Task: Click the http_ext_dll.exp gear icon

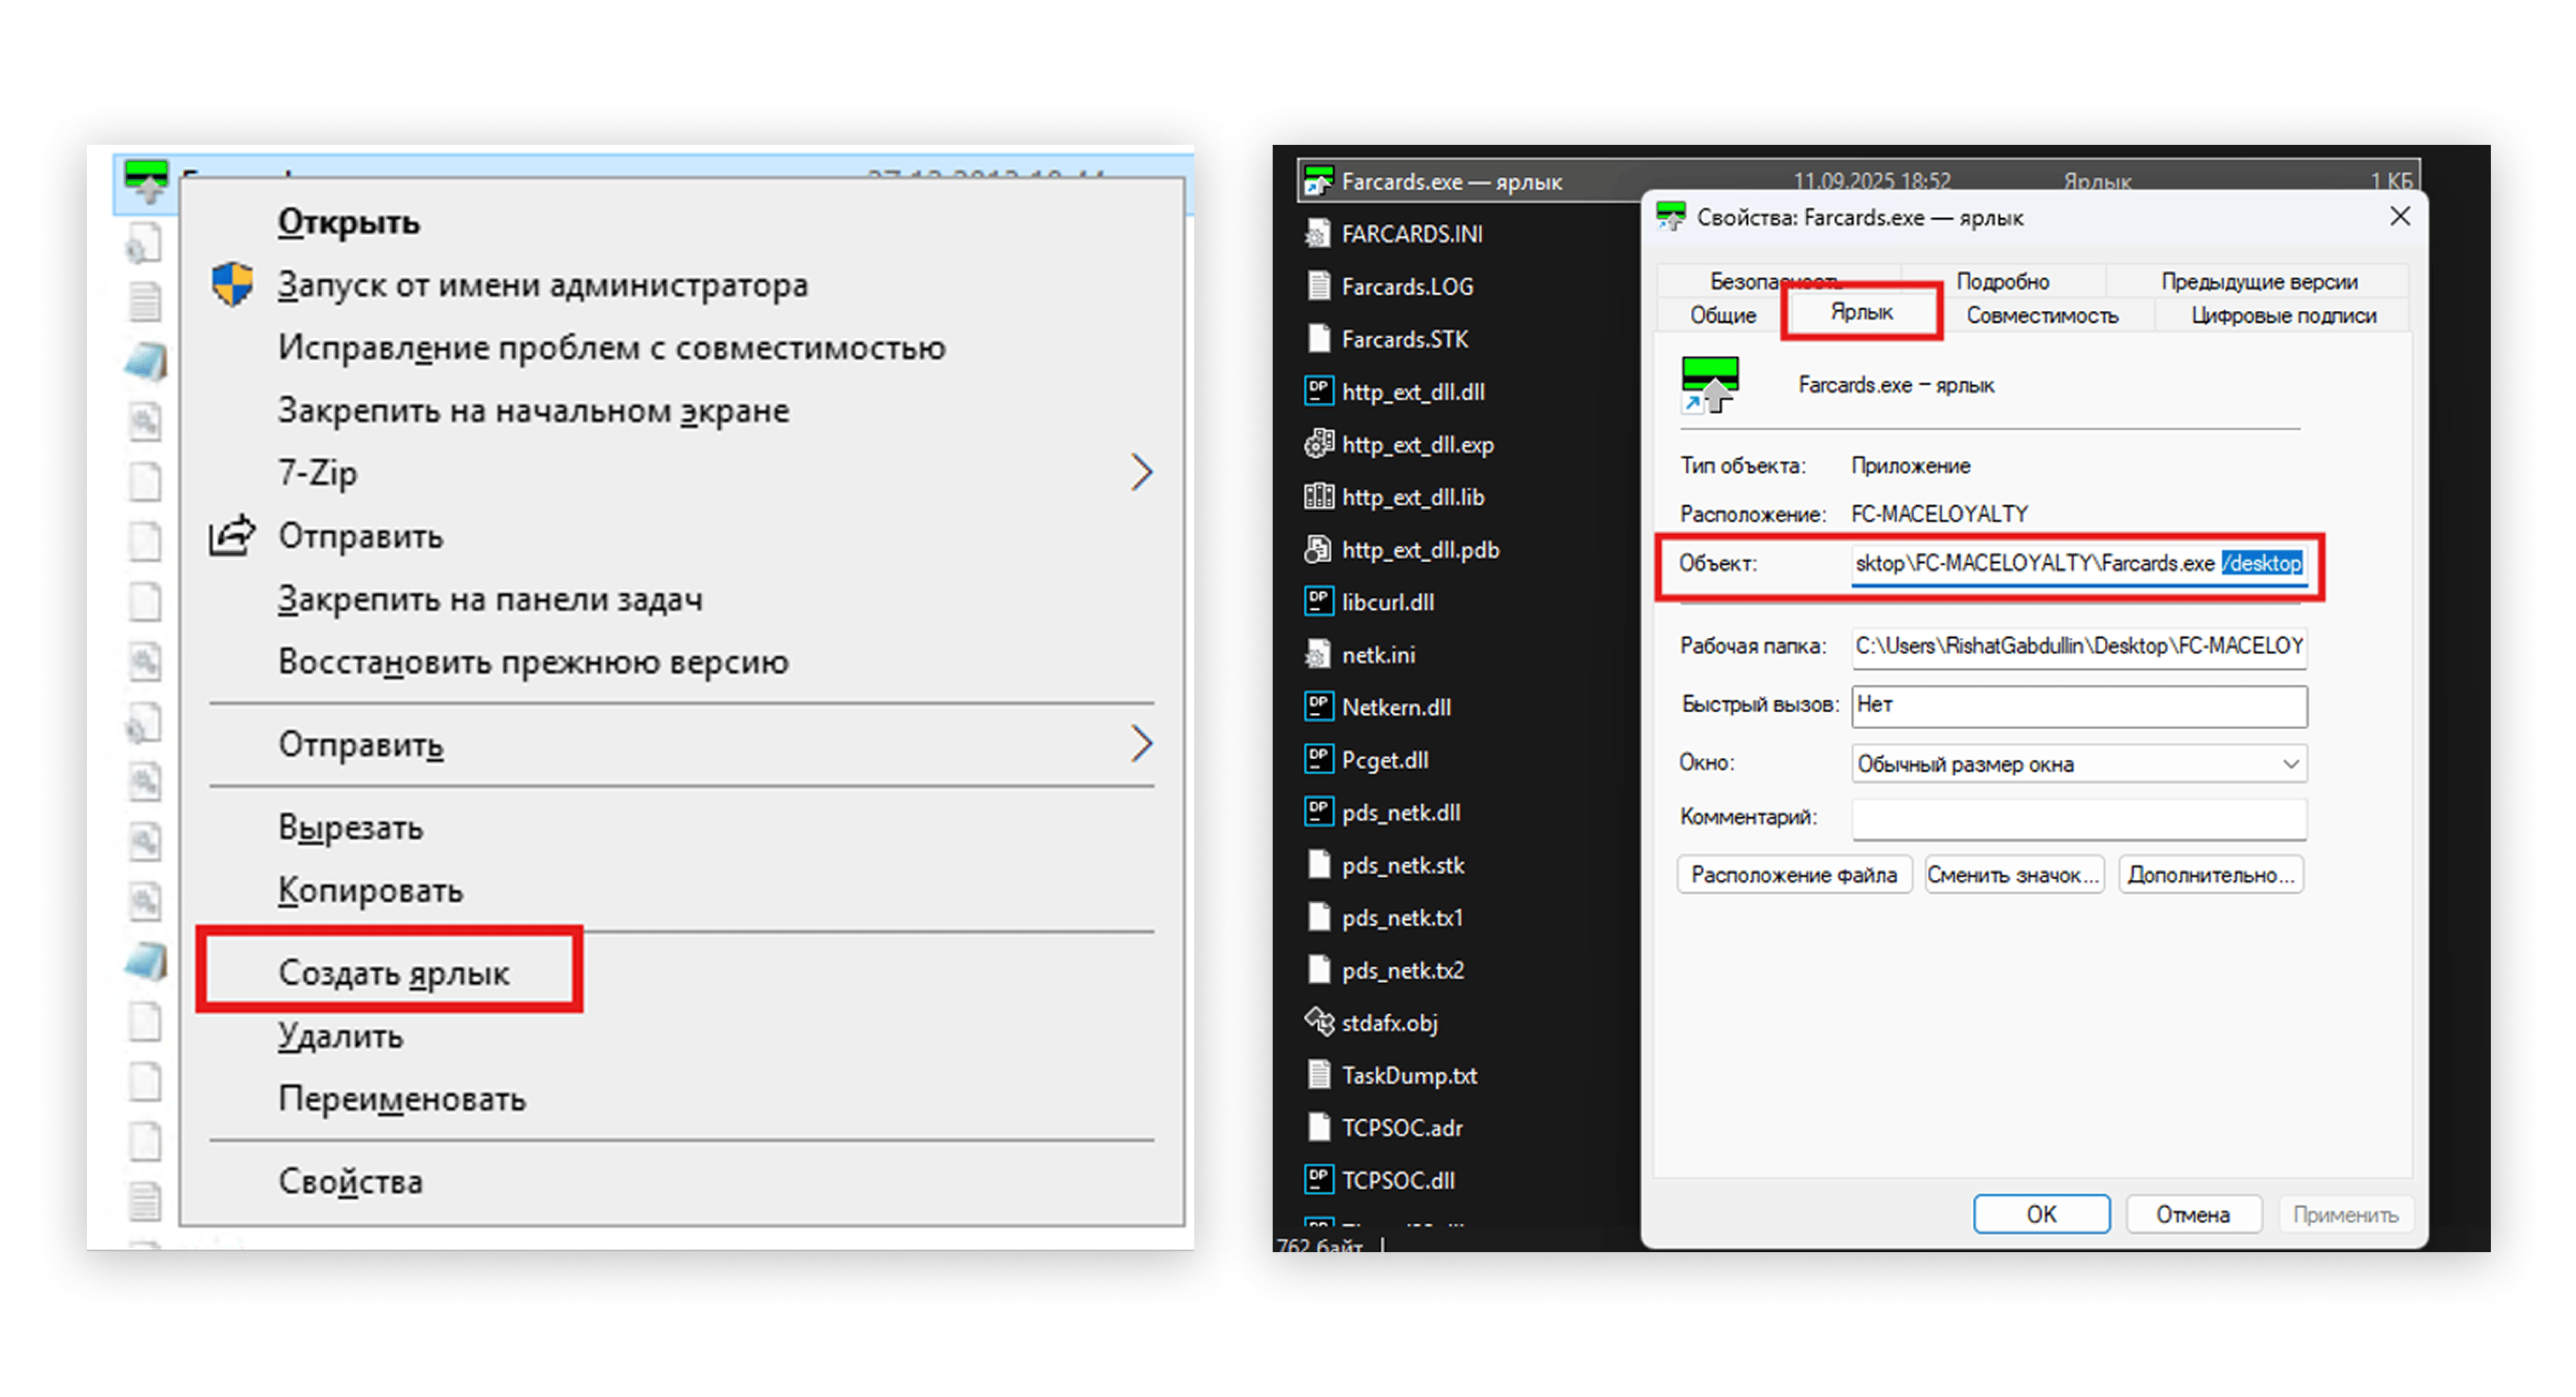Action: (1319, 444)
